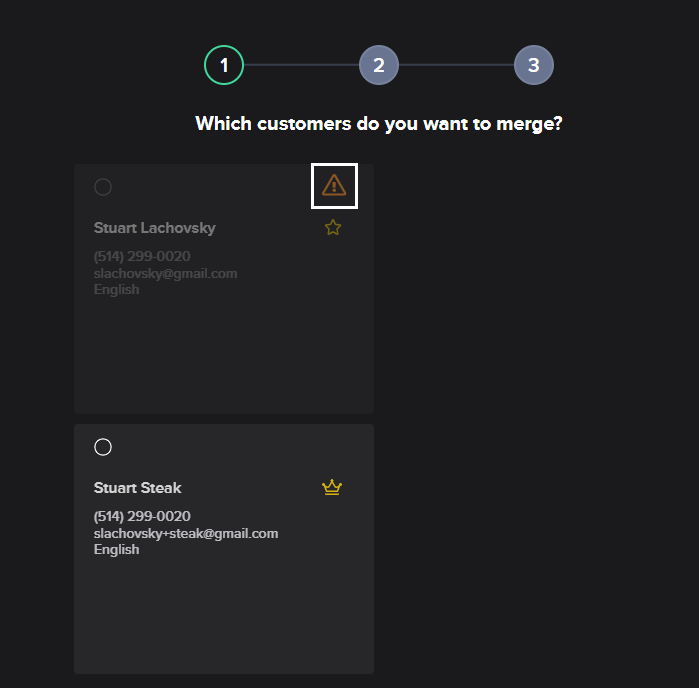Click the phone number on Stuart Steak's card
The width and height of the screenshot is (699, 688).
pos(142,517)
